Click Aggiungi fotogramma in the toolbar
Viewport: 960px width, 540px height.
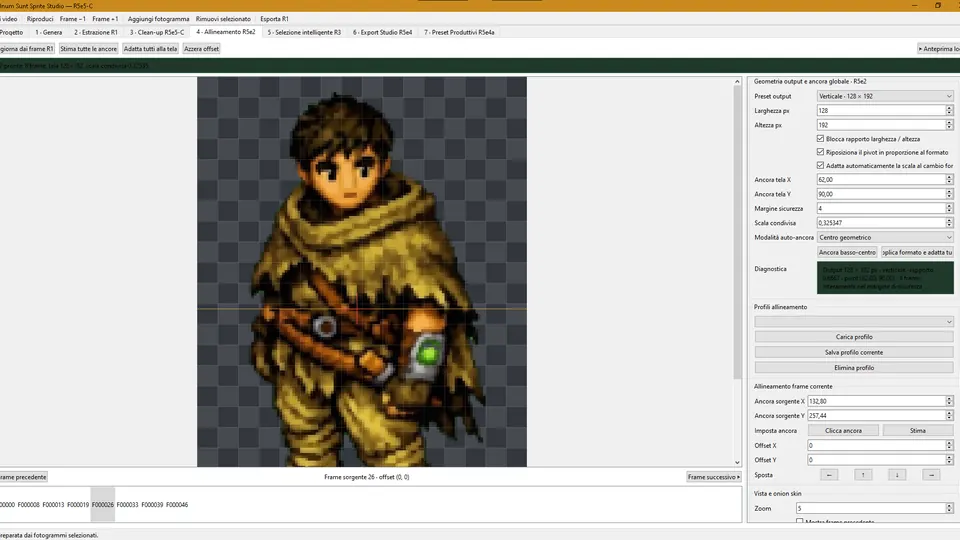[159, 19]
